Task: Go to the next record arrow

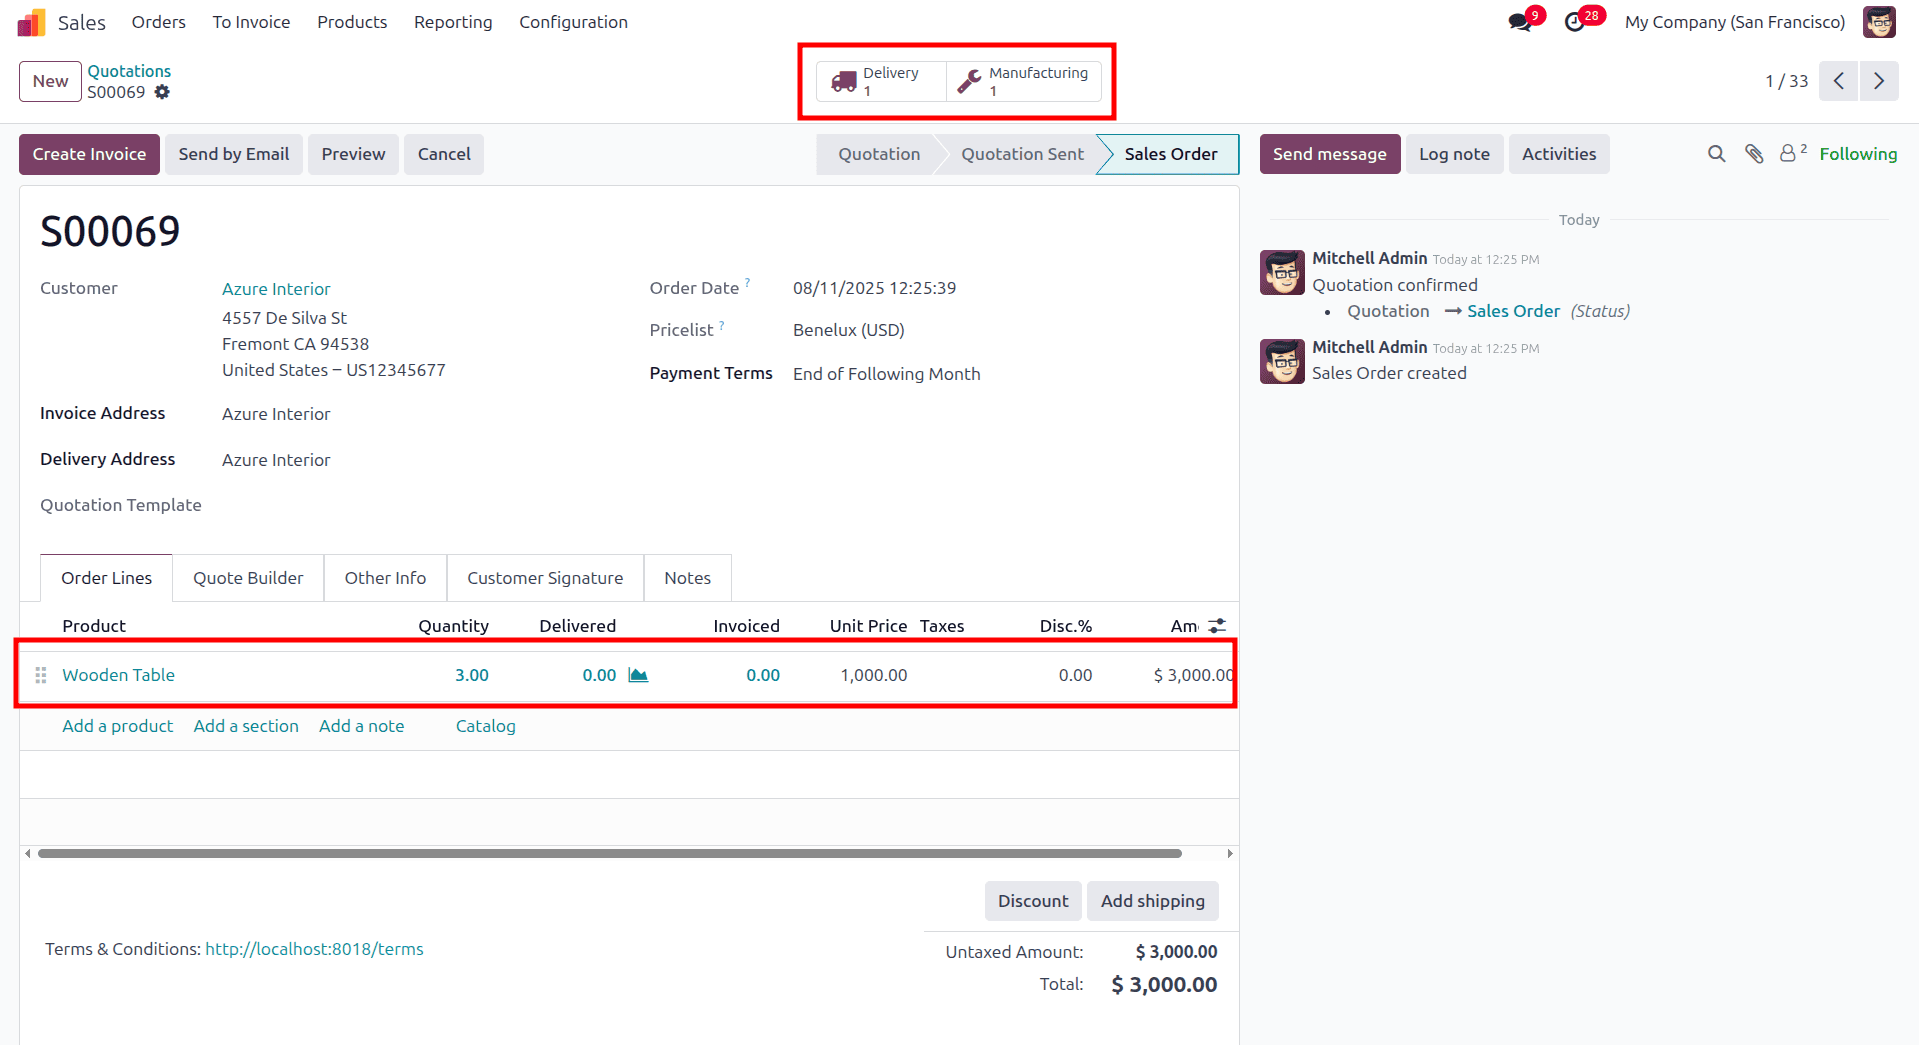Action: click(x=1879, y=81)
